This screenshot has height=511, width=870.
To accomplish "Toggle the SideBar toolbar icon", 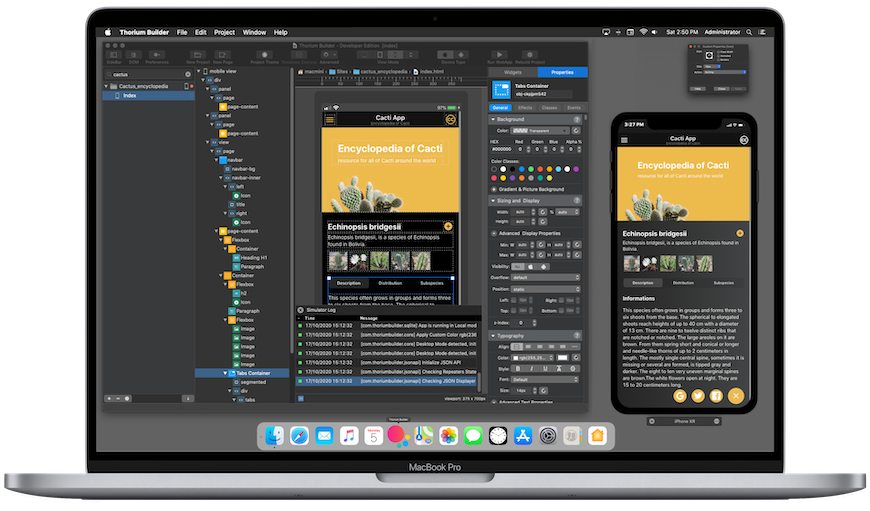I will pyautogui.click(x=114, y=55).
